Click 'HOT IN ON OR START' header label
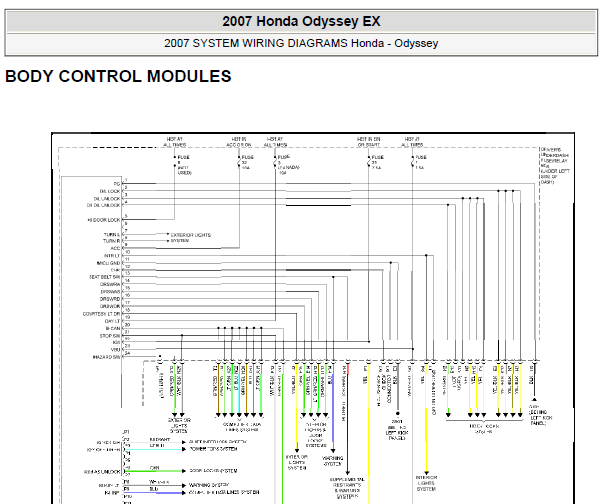Viewport: 601px width, 504px height. tap(368, 142)
